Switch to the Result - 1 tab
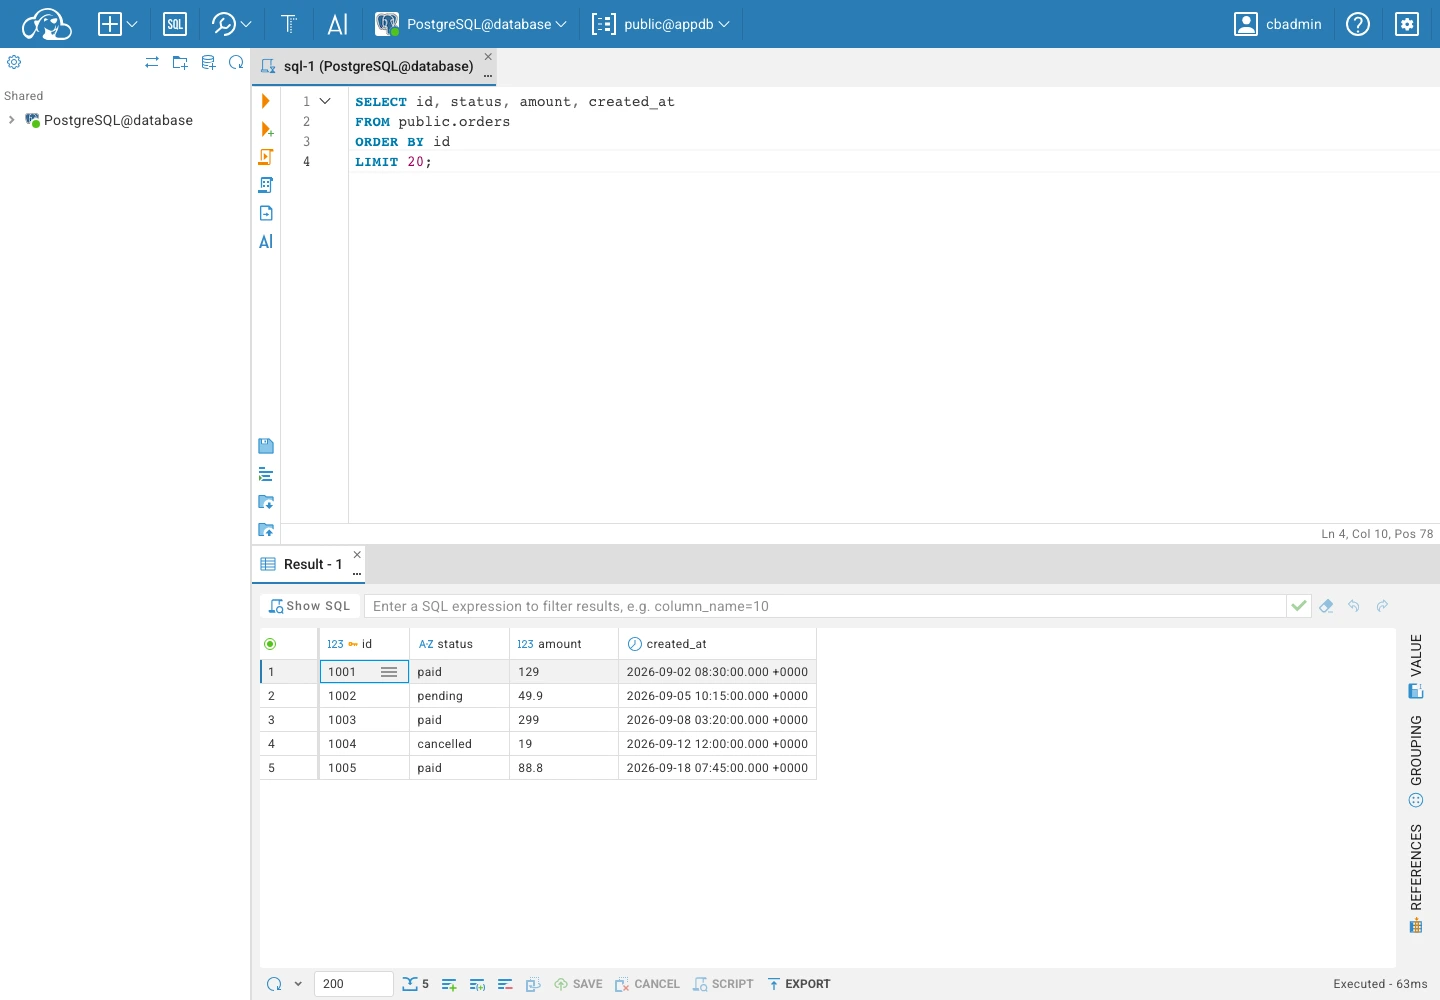The image size is (1440, 1000). (x=302, y=564)
